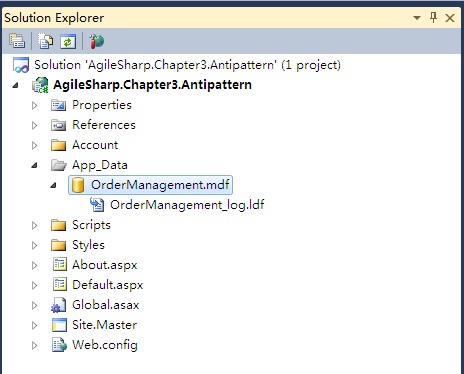Viewport: 464px width, 374px height.
Task: Expand the Default.aspx node
Action: click(x=34, y=285)
